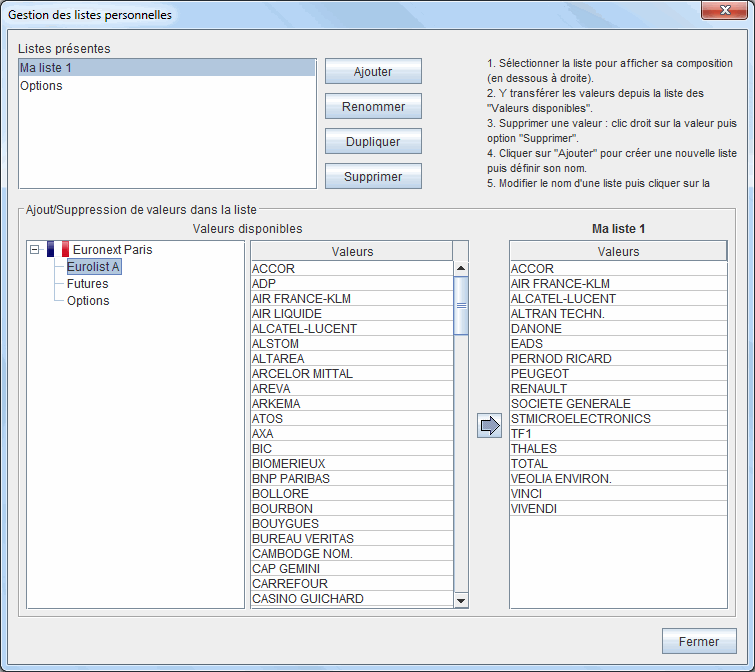The width and height of the screenshot is (755, 672).
Task: Click scroll up arrow of available values
Action: [x=461, y=268]
